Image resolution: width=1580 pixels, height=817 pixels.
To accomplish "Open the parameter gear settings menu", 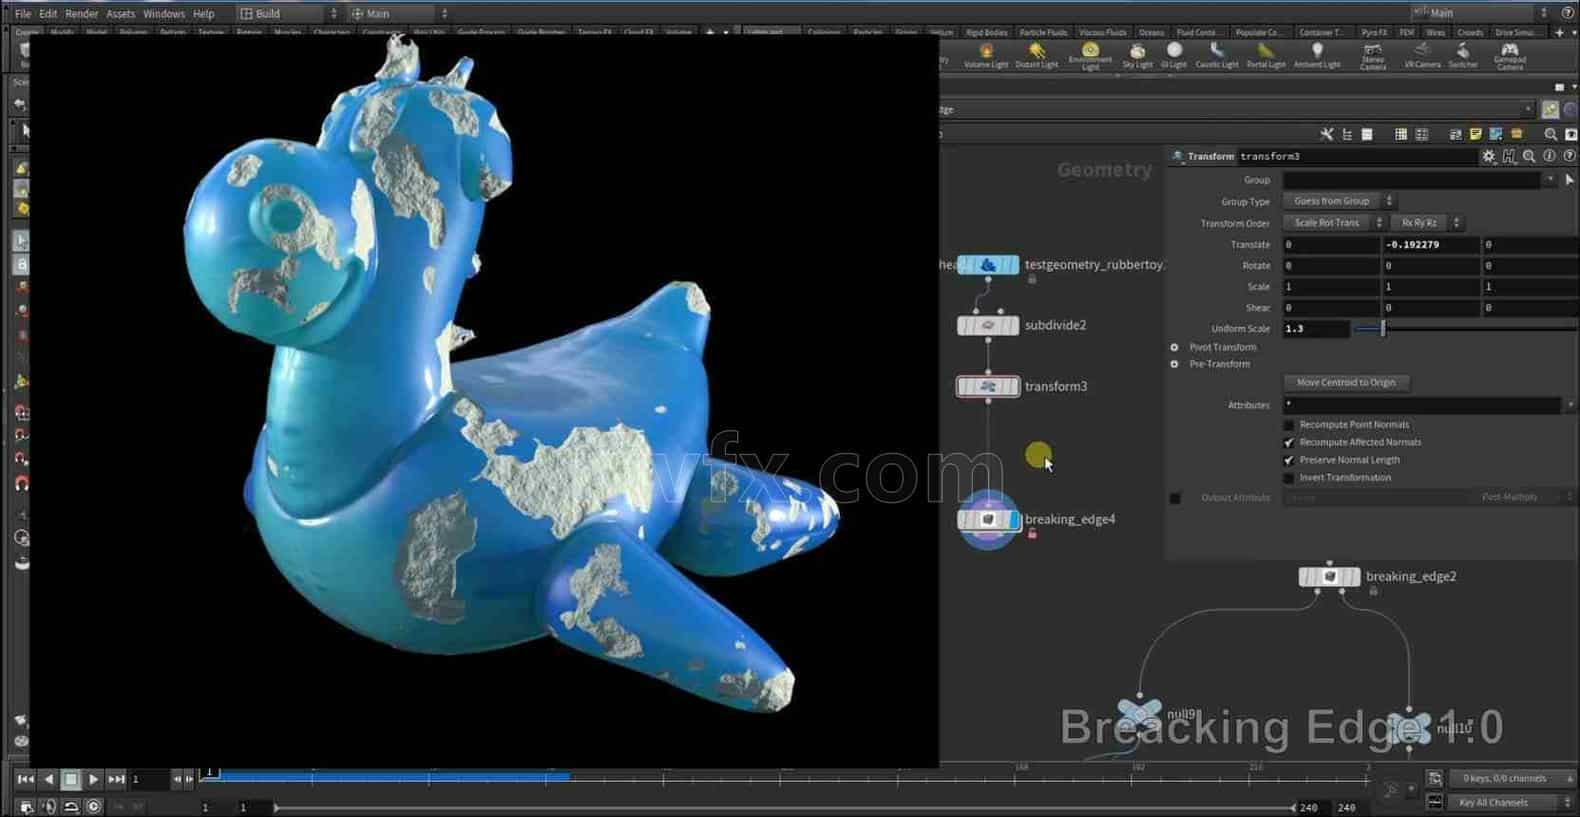I will [x=1489, y=156].
